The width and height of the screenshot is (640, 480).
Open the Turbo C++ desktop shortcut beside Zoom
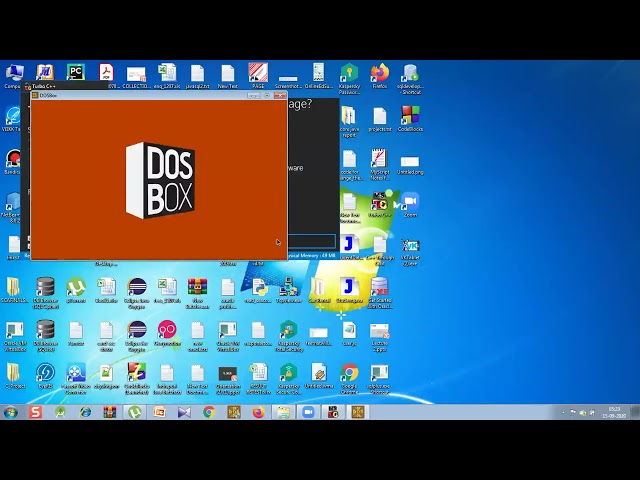(380, 204)
